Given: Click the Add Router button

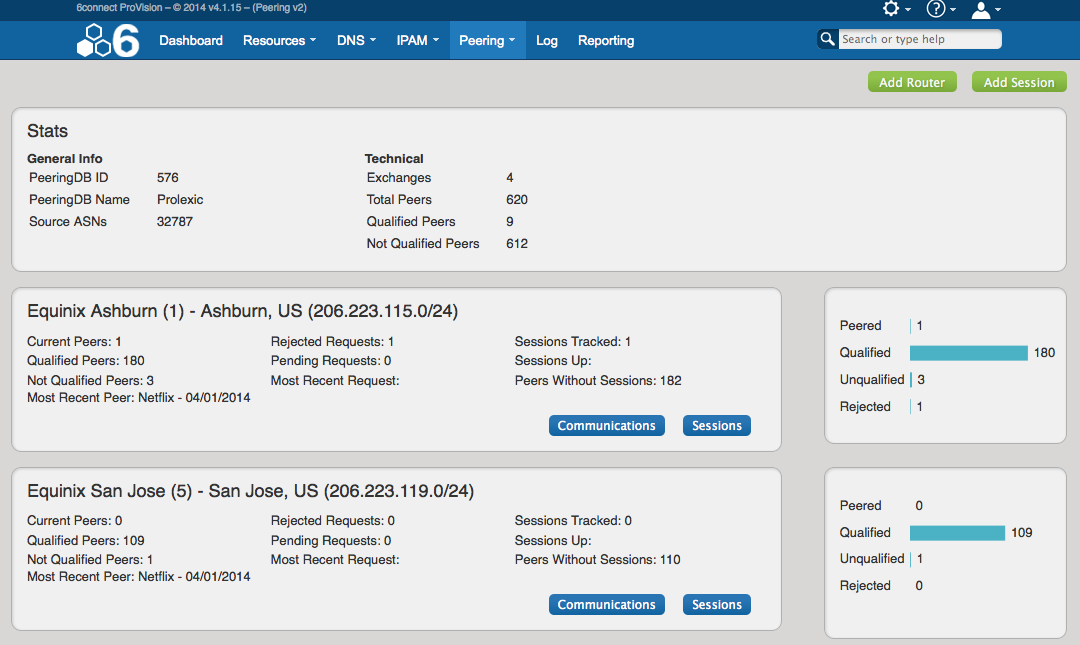Looking at the screenshot, I should [x=912, y=82].
